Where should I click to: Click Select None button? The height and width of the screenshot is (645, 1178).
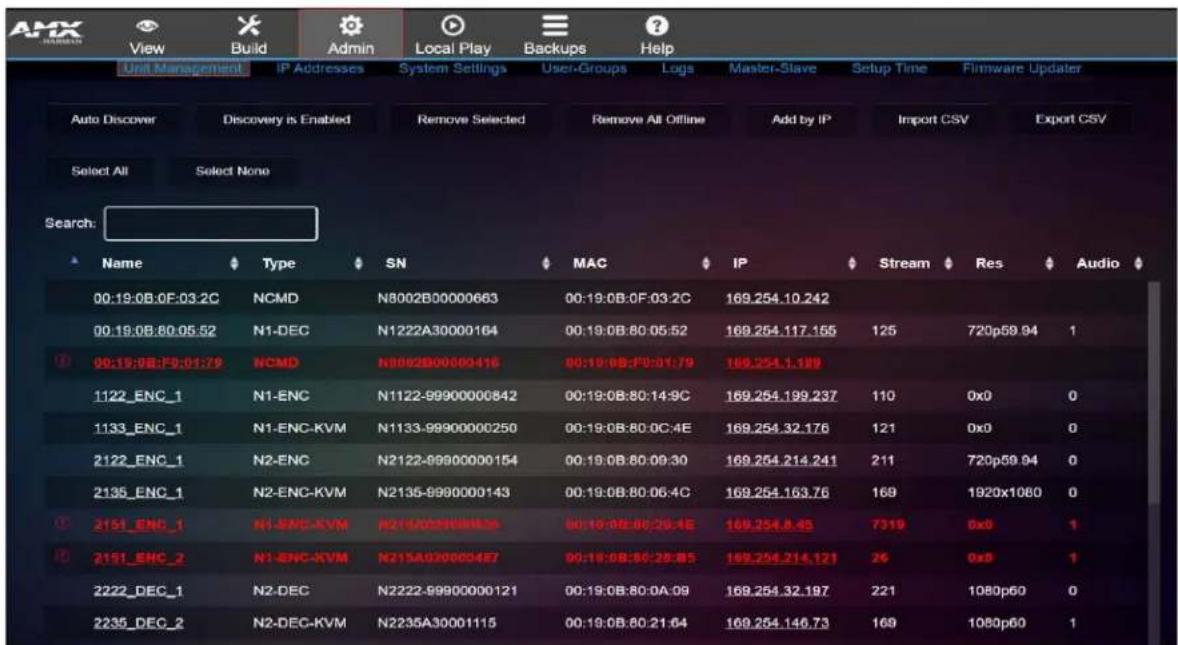click(232, 171)
